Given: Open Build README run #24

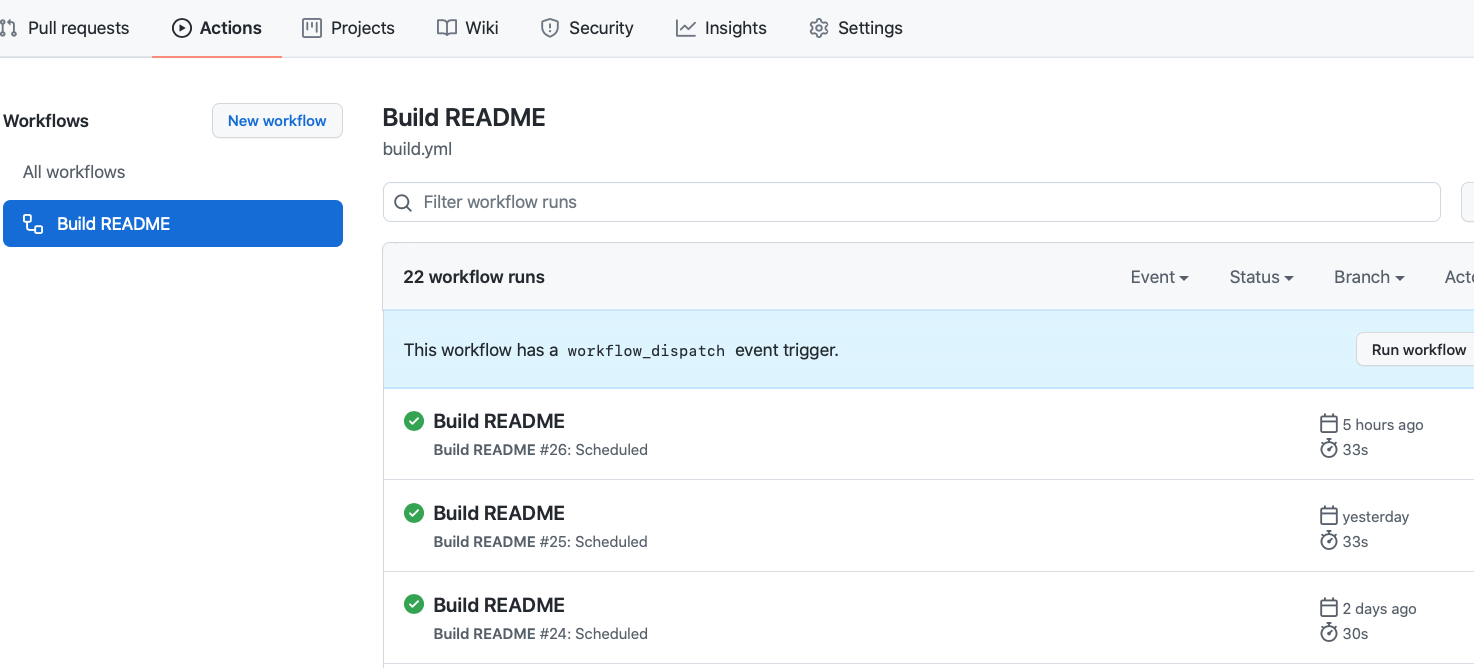Looking at the screenshot, I should 499,605.
